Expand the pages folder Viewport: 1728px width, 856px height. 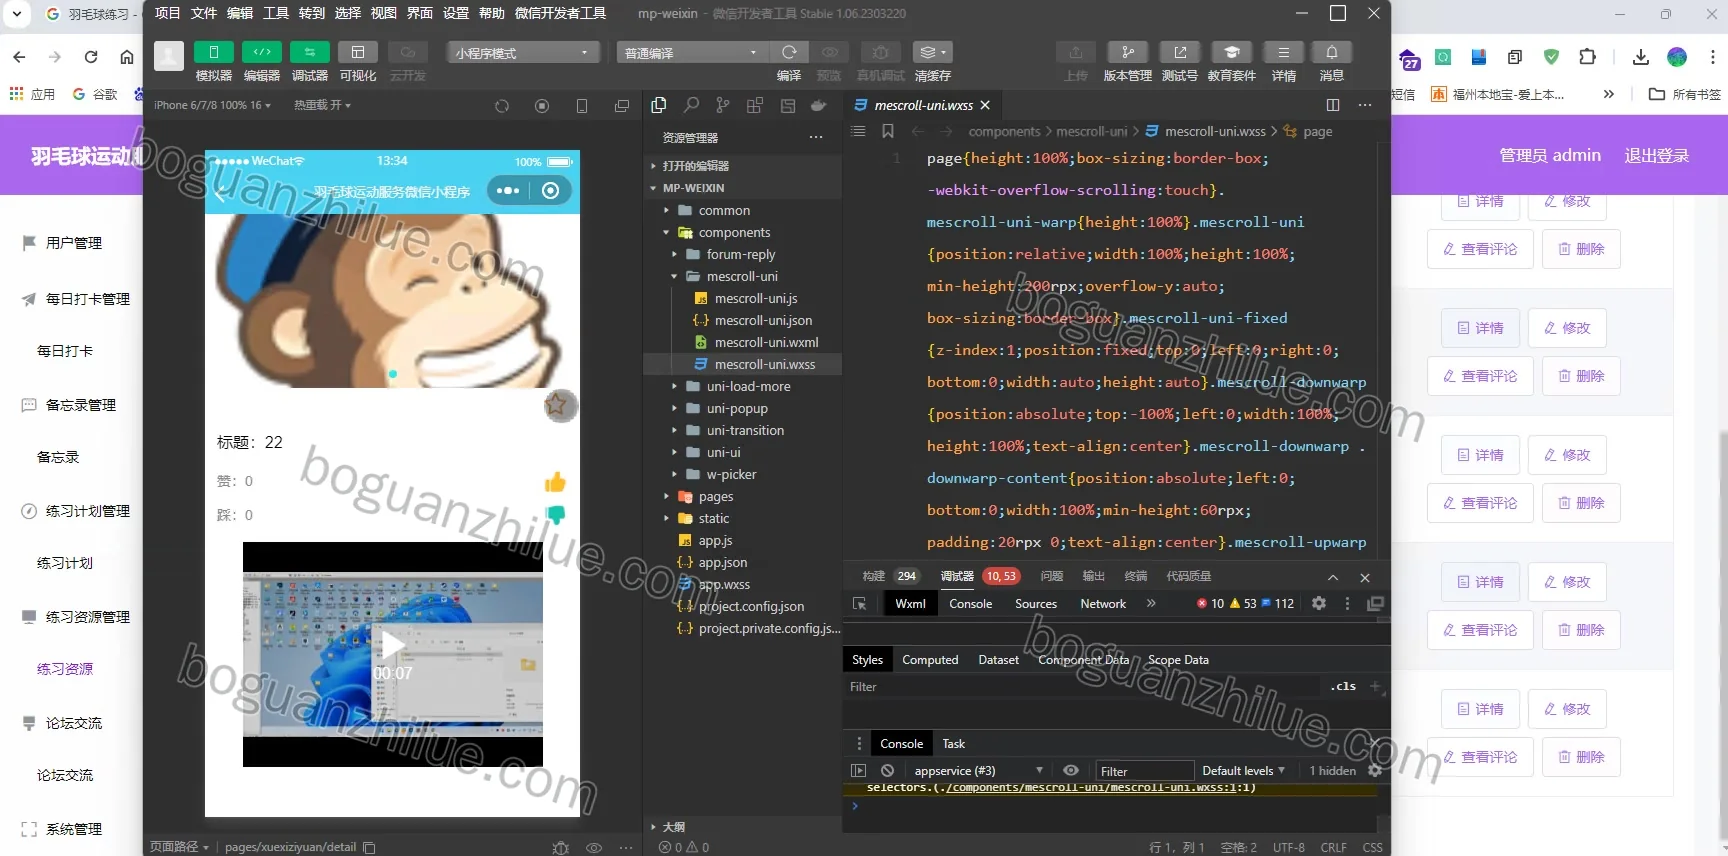[x=716, y=496]
